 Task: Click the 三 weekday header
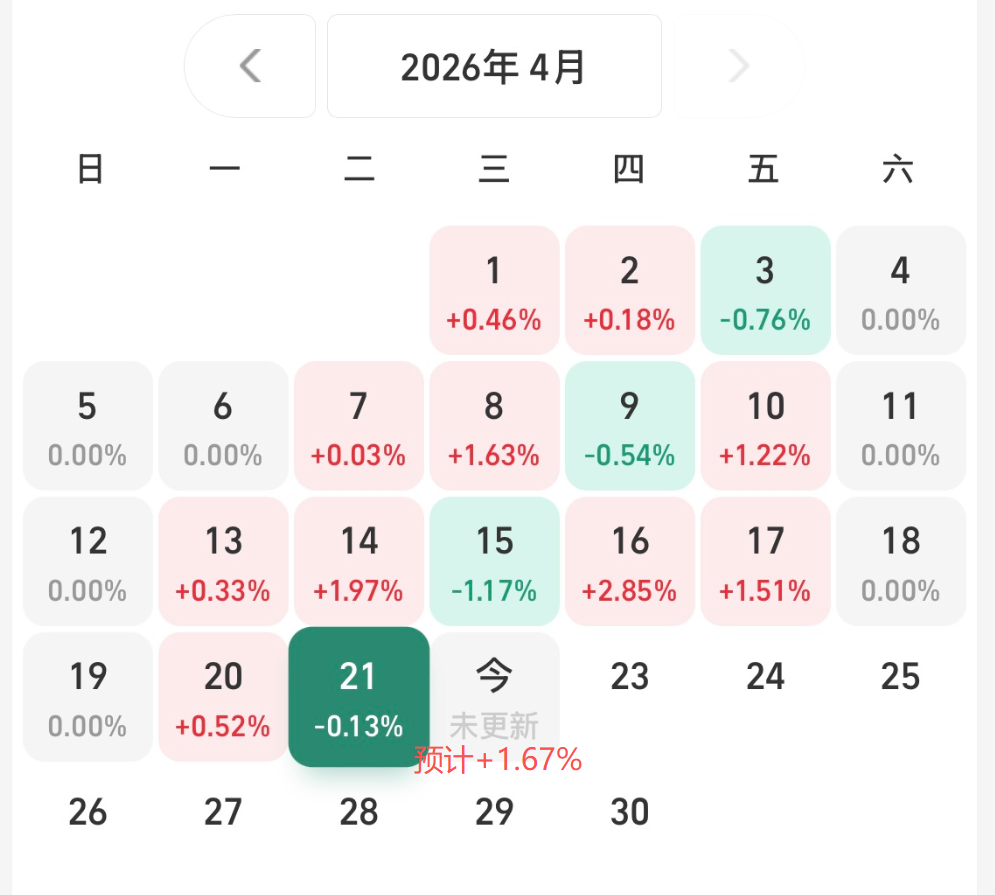[x=494, y=169]
